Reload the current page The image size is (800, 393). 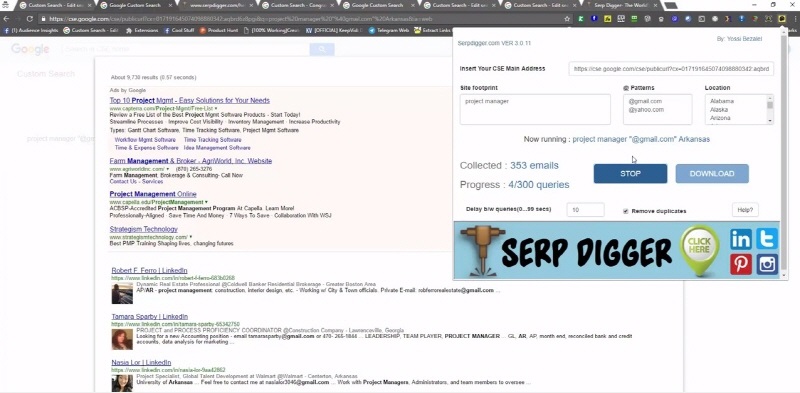[x=30, y=19]
